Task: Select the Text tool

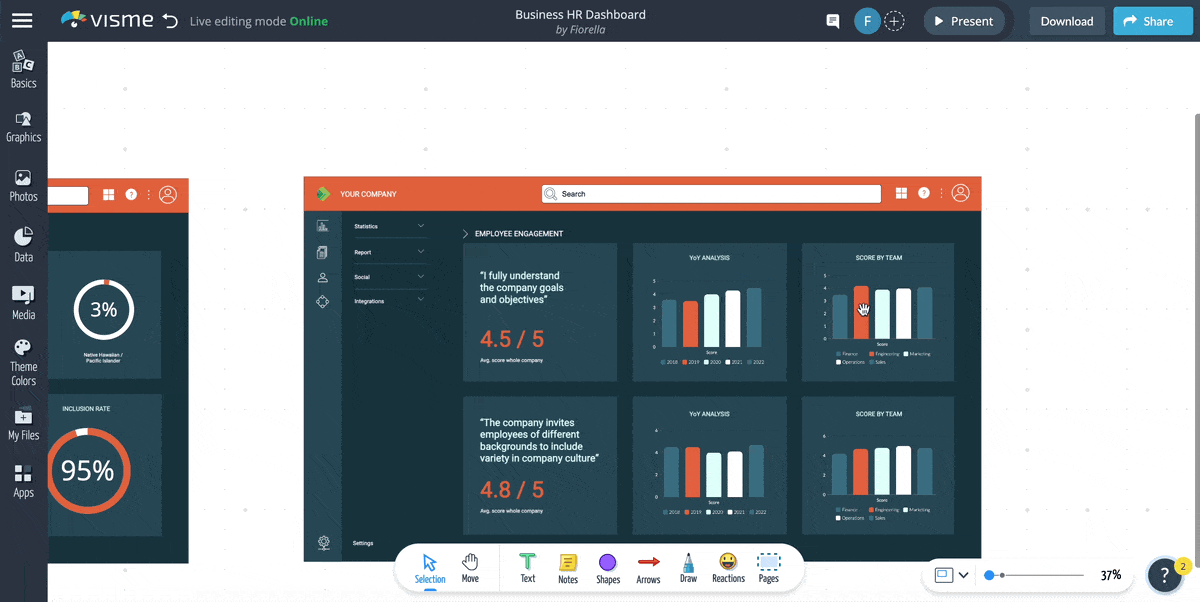Action: point(527,568)
